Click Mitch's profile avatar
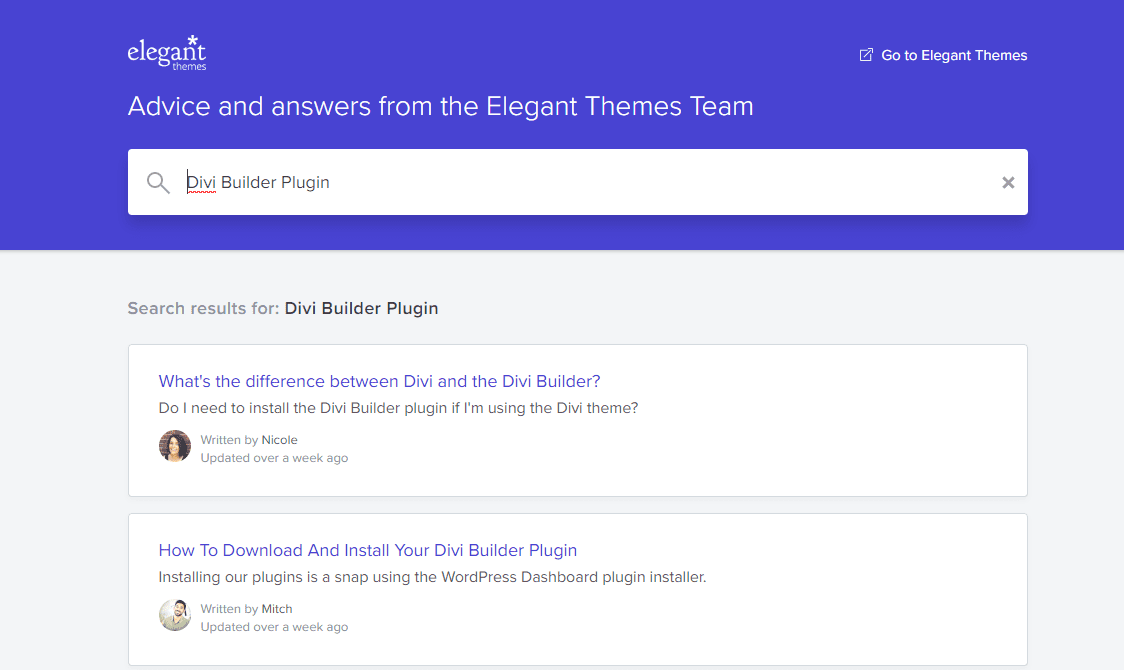 pos(175,615)
